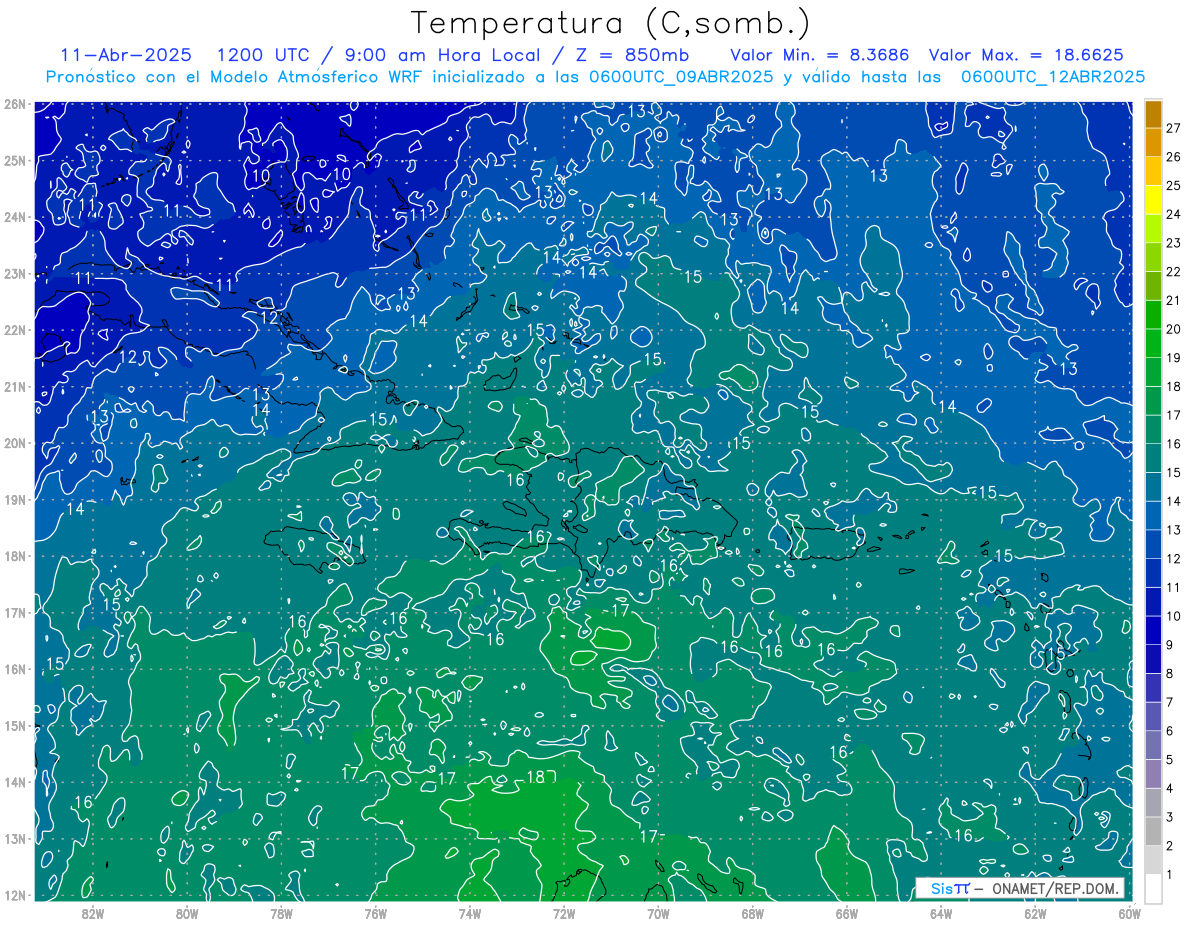Click the '12N' latitude label
This screenshot has width=1200, height=927.
[x=14, y=895]
